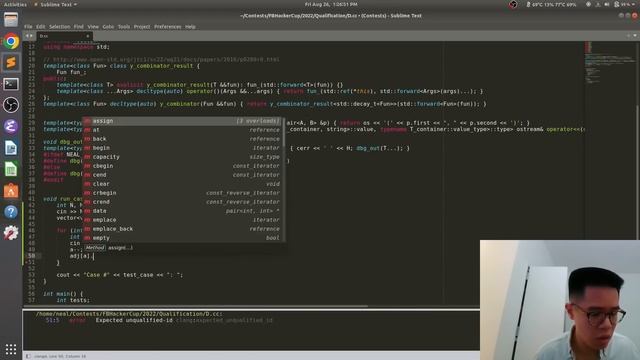Open the Terminal from the dock
The width and height of the screenshot is (640, 360).
(x=11, y=84)
